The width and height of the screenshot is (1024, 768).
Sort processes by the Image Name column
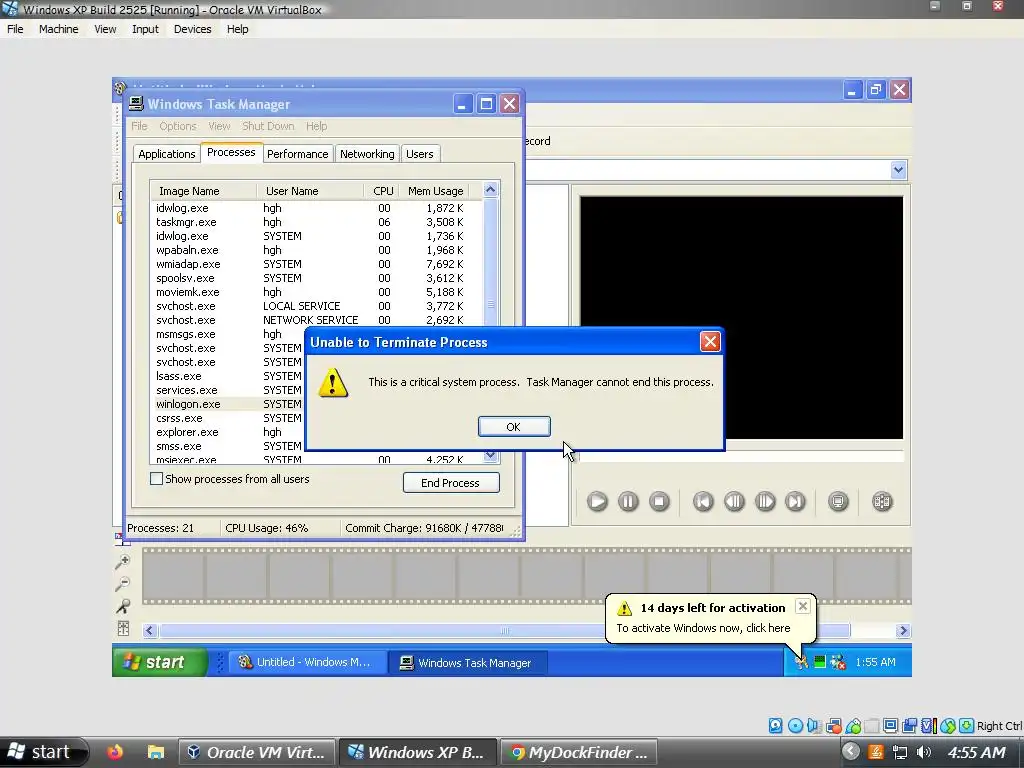[204, 191]
